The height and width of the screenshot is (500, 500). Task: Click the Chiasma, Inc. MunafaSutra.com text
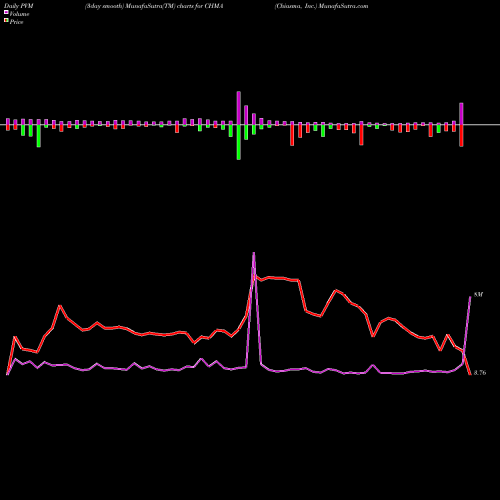point(321,6)
